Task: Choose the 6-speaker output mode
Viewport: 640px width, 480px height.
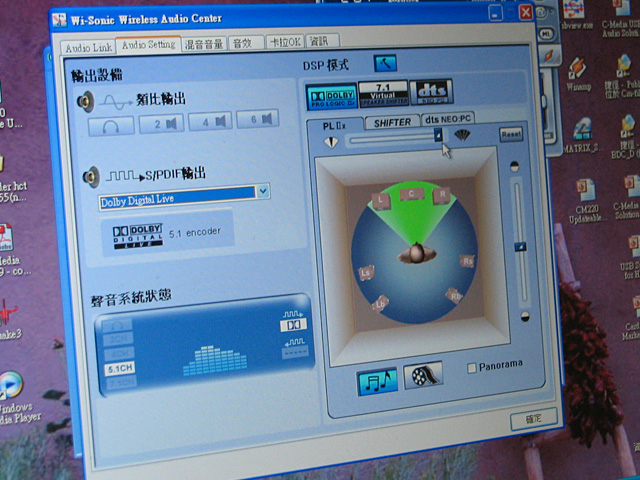Action: coord(259,120)
